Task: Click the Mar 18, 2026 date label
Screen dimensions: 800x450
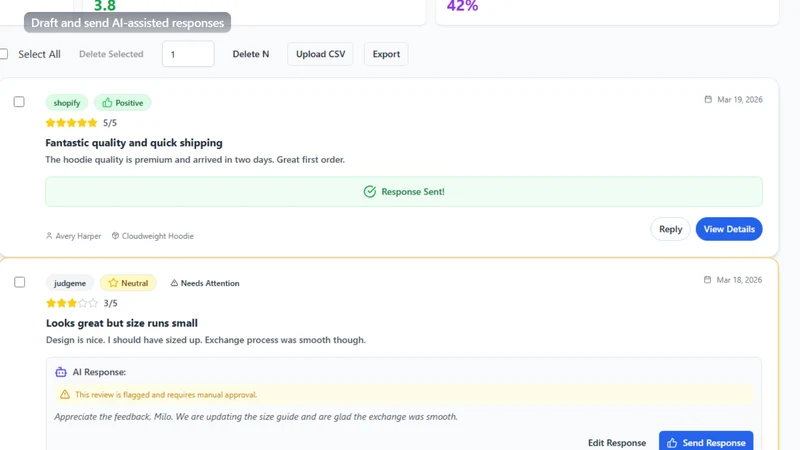Action: pos(739,280)
